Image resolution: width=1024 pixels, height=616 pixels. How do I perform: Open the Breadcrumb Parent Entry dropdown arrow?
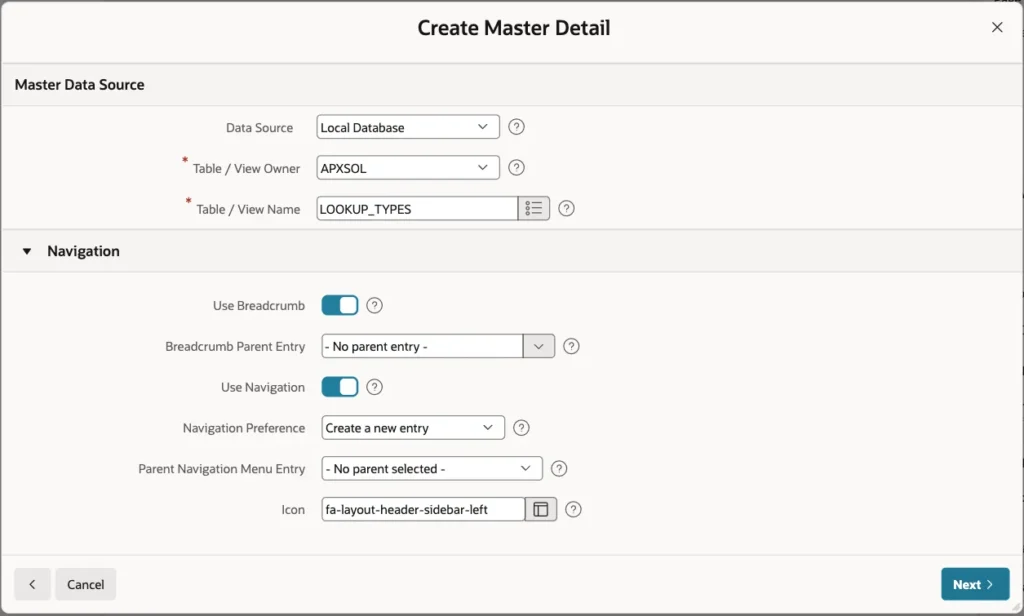point(539,346)
